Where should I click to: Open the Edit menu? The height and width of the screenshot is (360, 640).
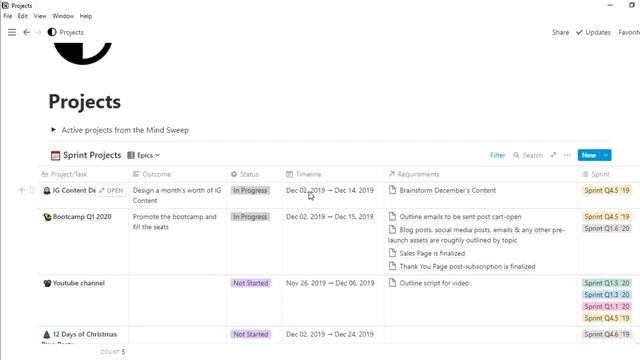click(22, 16)
